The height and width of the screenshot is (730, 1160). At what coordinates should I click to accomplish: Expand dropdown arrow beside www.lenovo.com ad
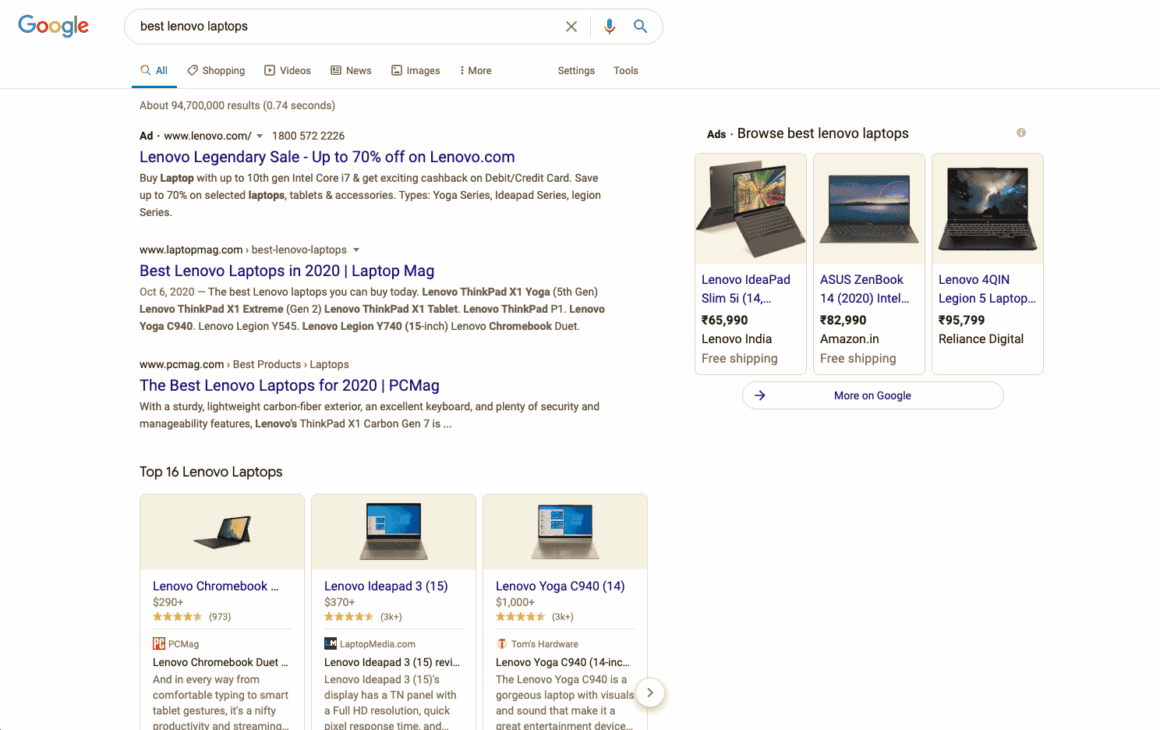pyautogui.click(x=260, y=136)
